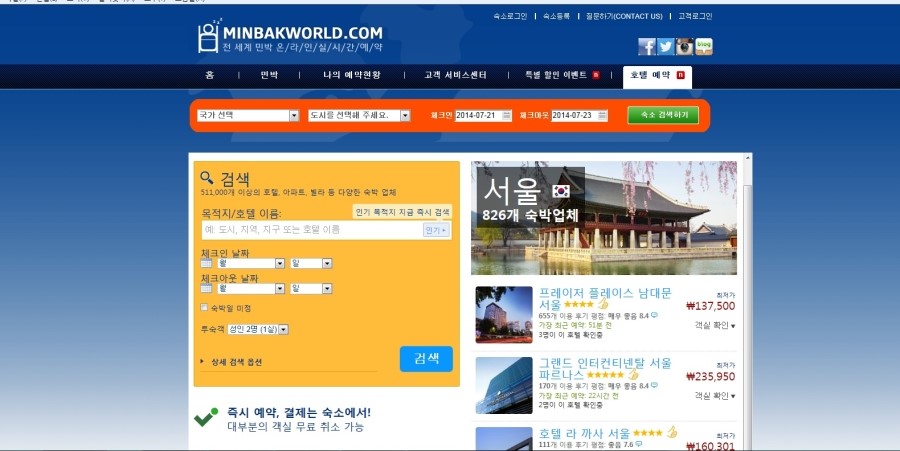Open 특별 할인 이벤트 menu item
This screenshot has height=451, width=900.
click(x=561, y=75)
